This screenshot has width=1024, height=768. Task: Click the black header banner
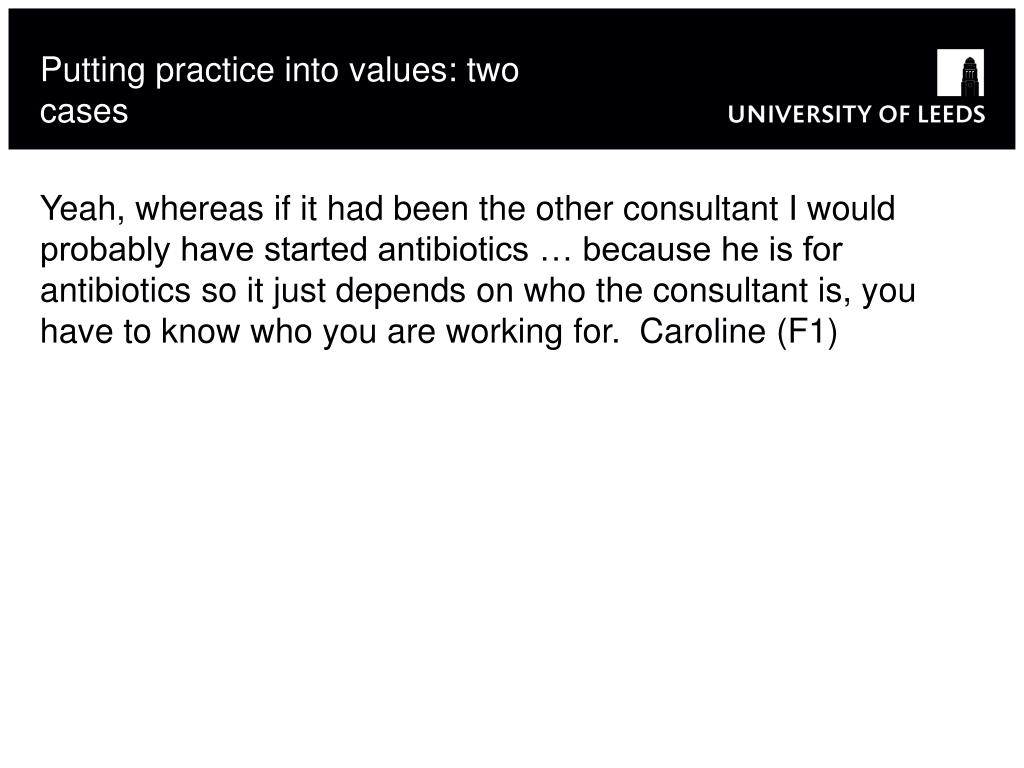pos(512,79)
